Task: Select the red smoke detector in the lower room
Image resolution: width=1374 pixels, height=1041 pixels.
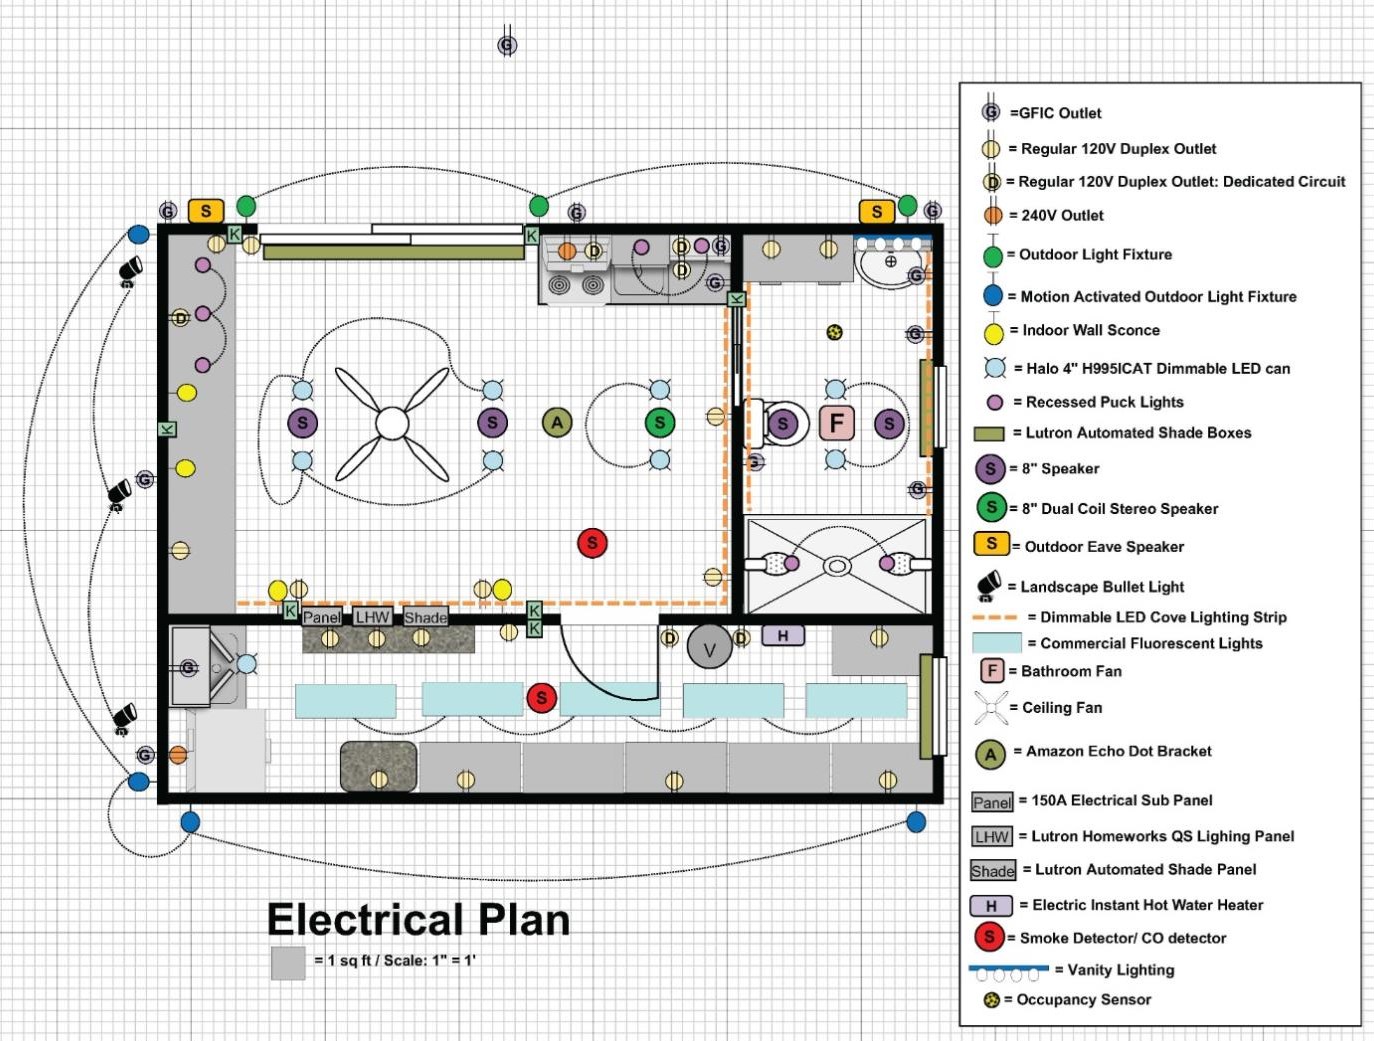Action: 541,697
